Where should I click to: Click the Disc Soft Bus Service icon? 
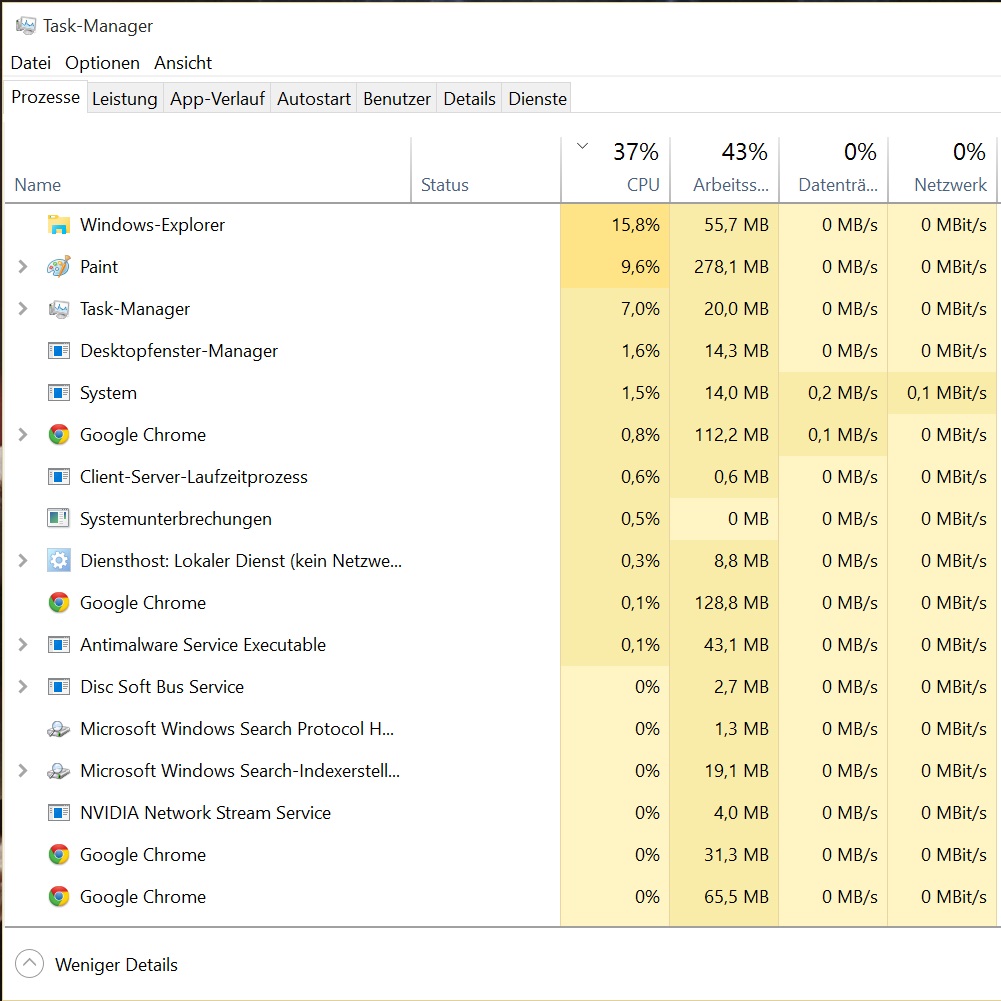[x=59, y=687]
